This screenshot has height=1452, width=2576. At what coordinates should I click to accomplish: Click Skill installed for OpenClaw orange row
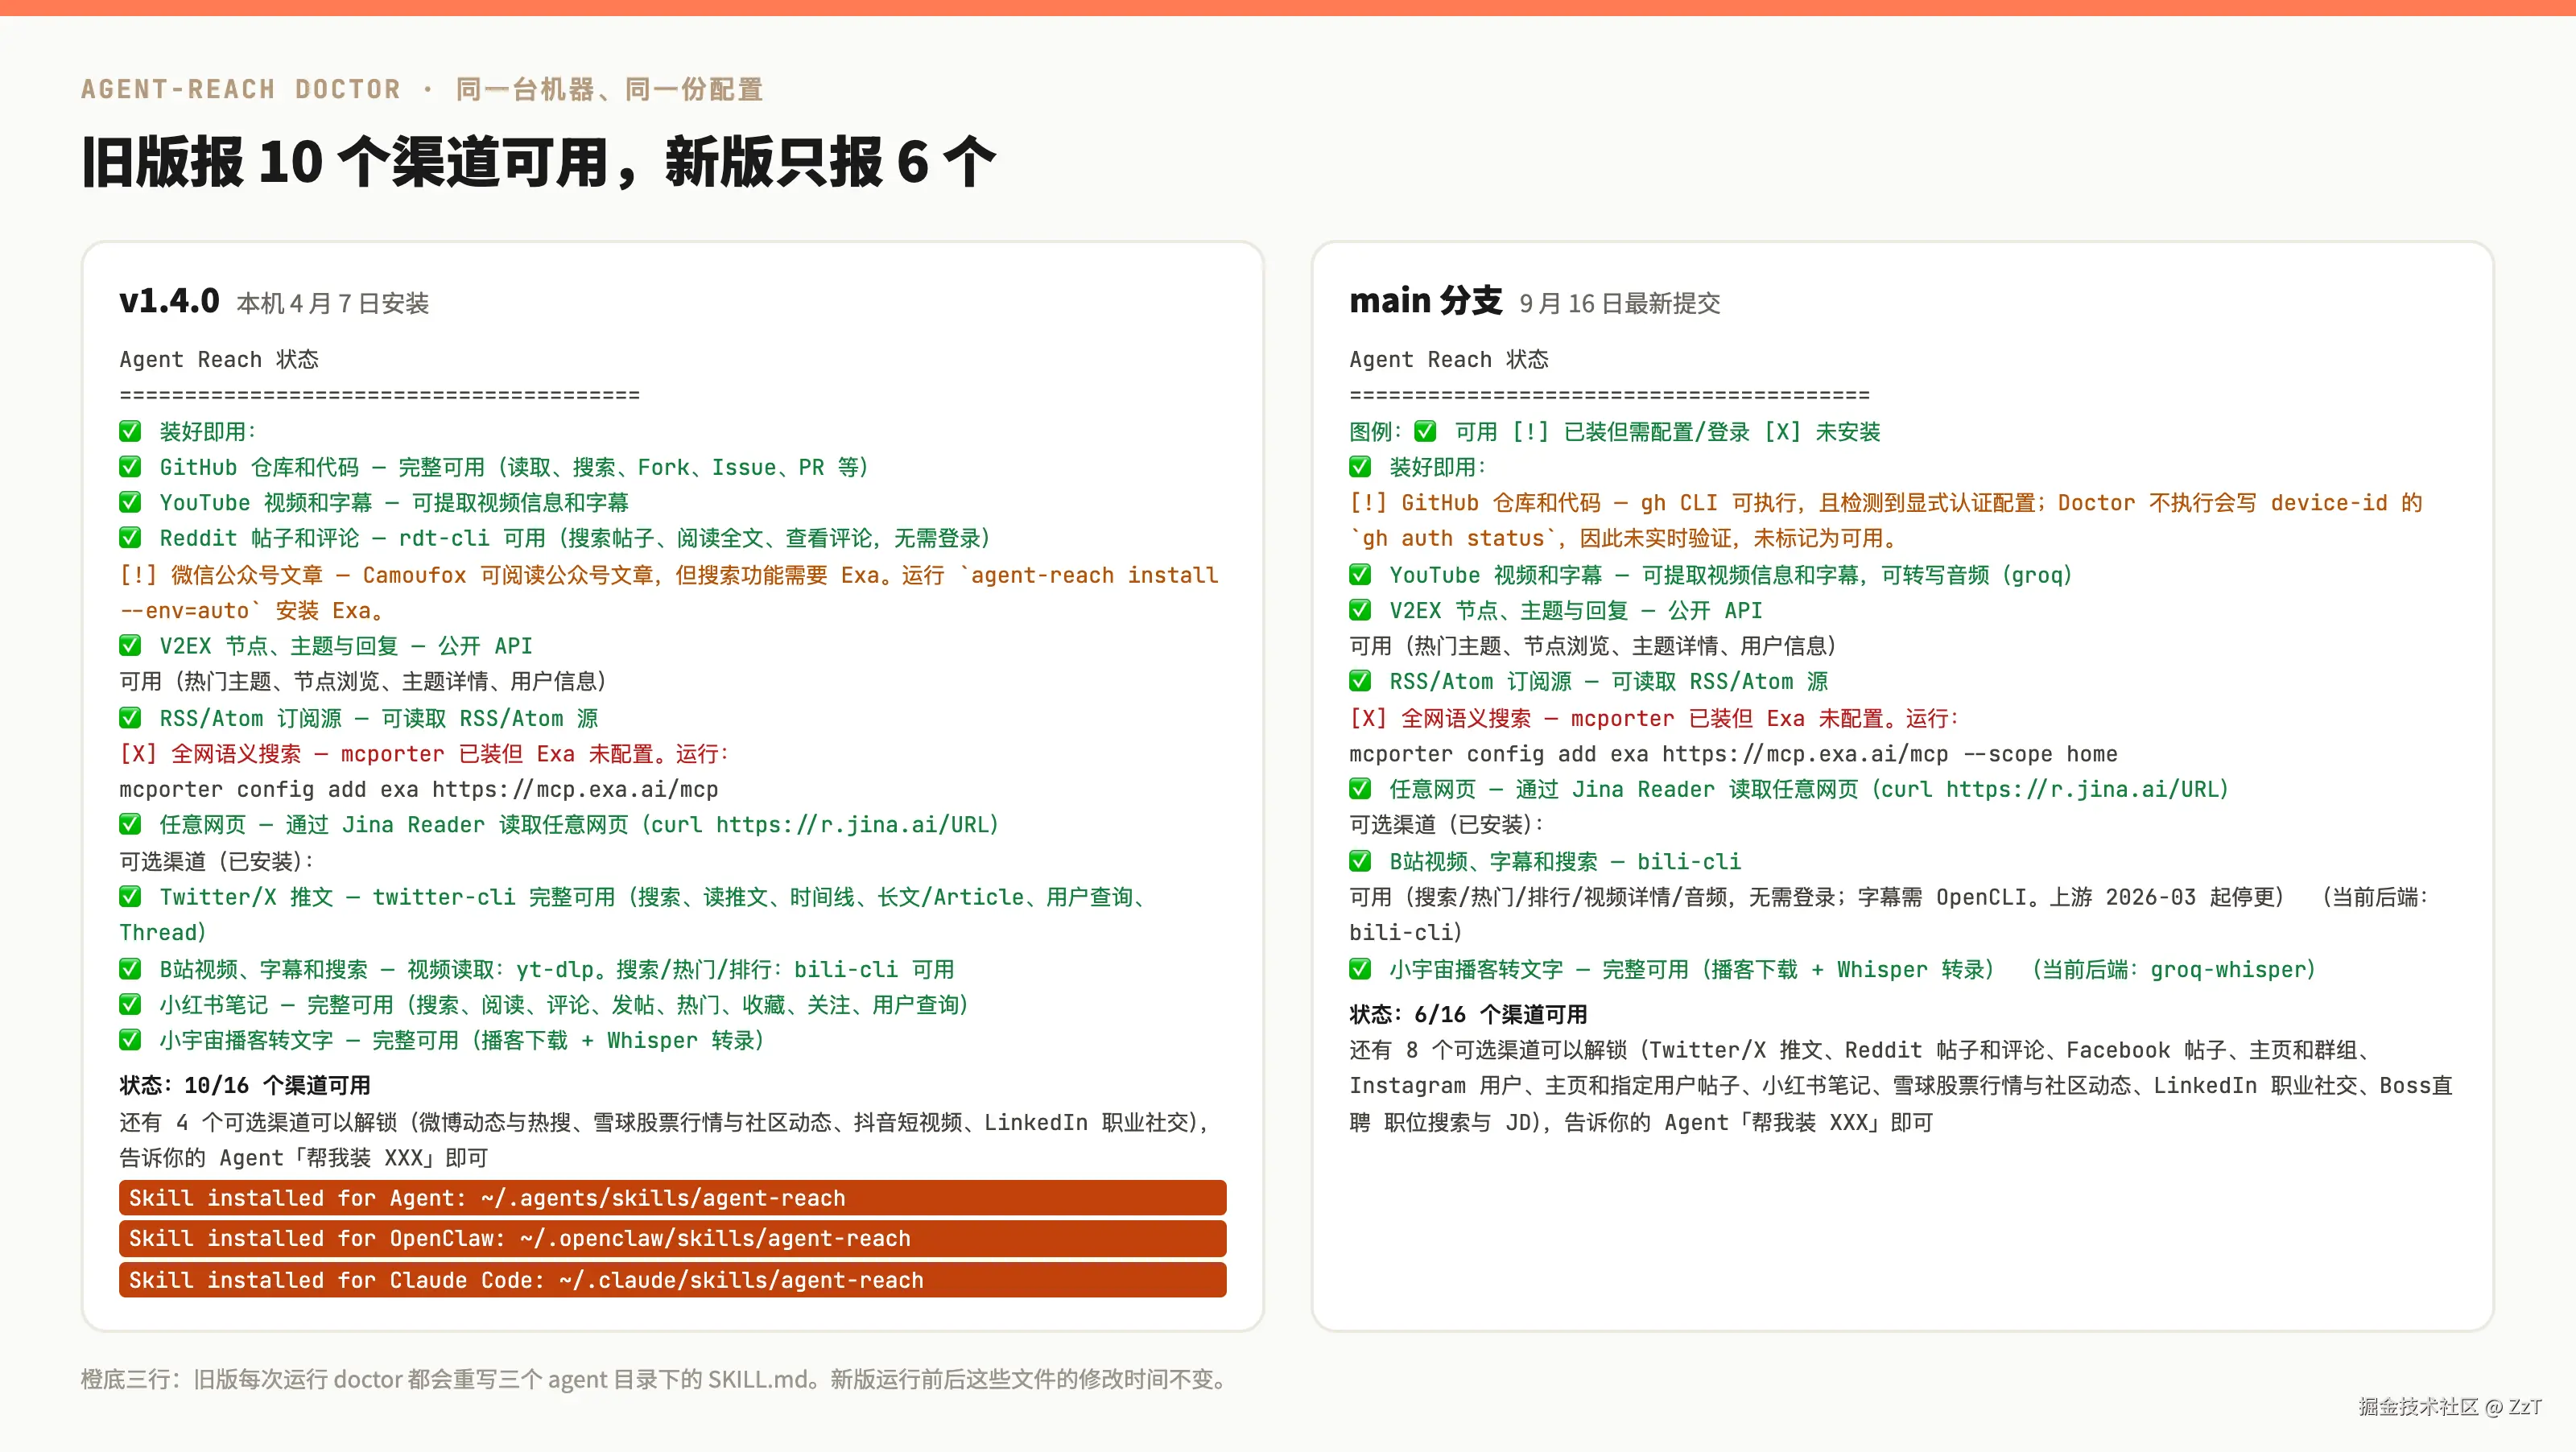click(672, 1238)
